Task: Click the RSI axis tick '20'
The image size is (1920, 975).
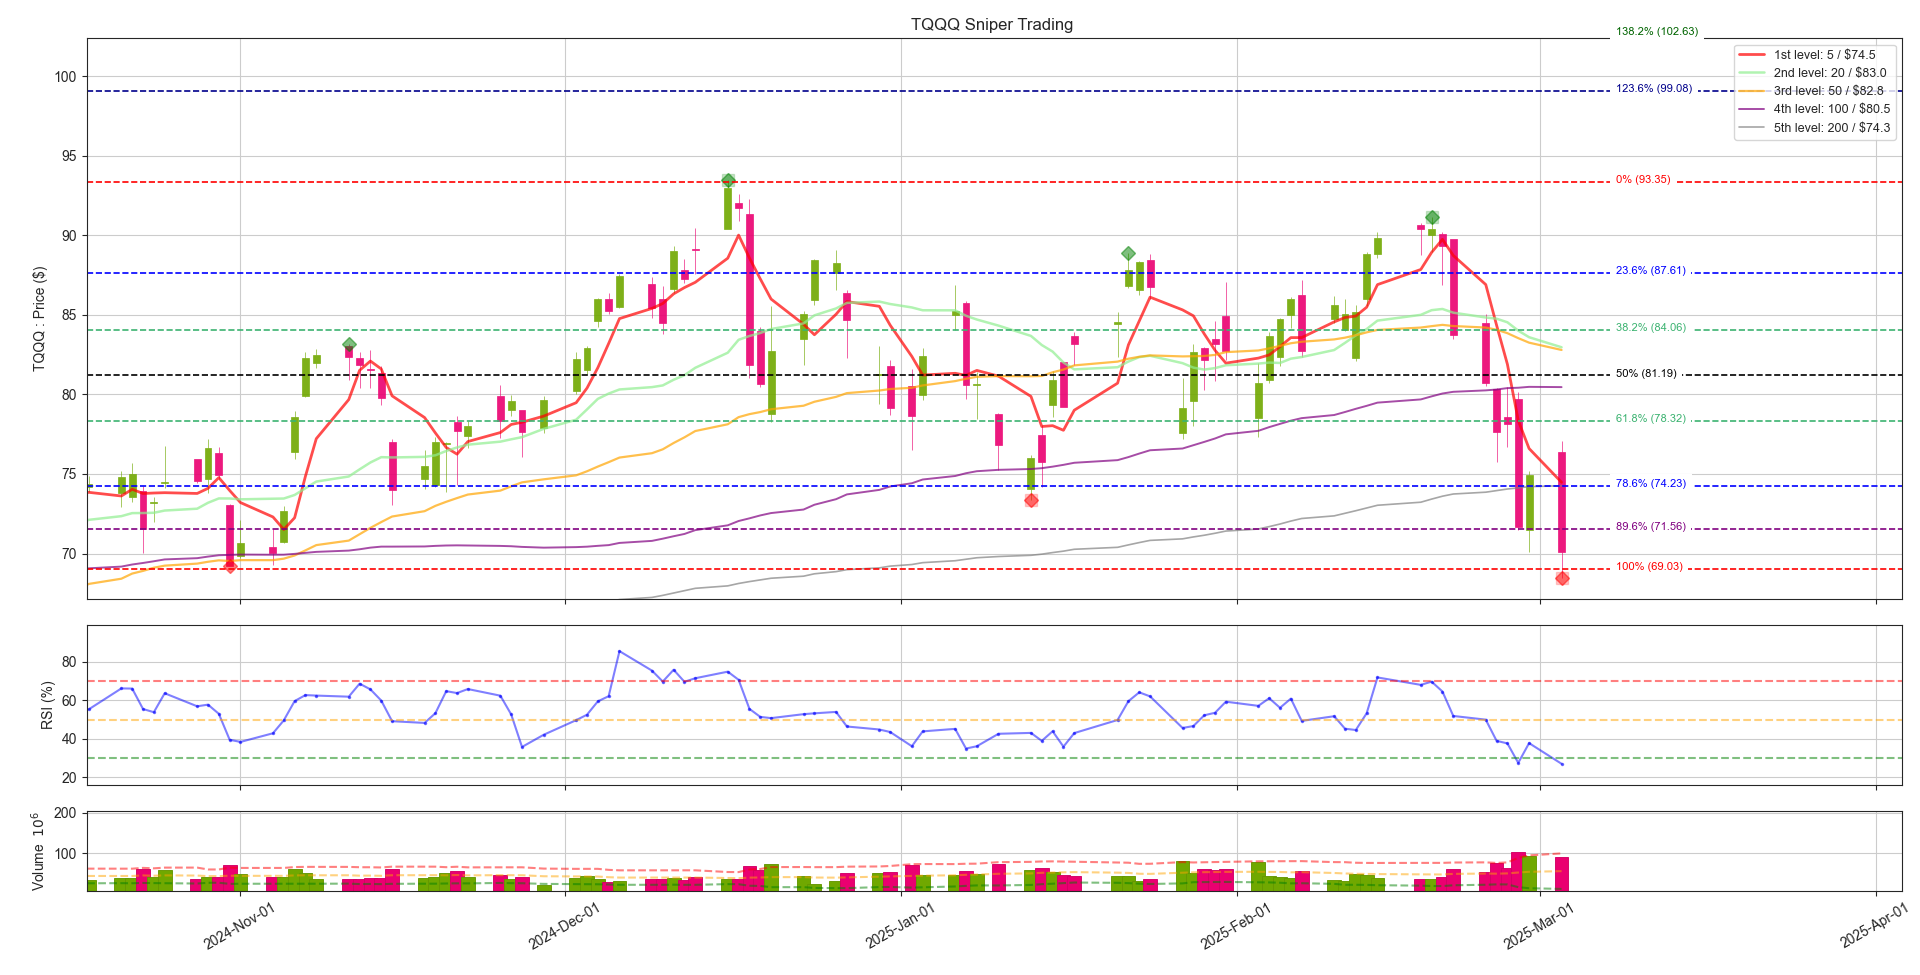Action: (70, 778)
